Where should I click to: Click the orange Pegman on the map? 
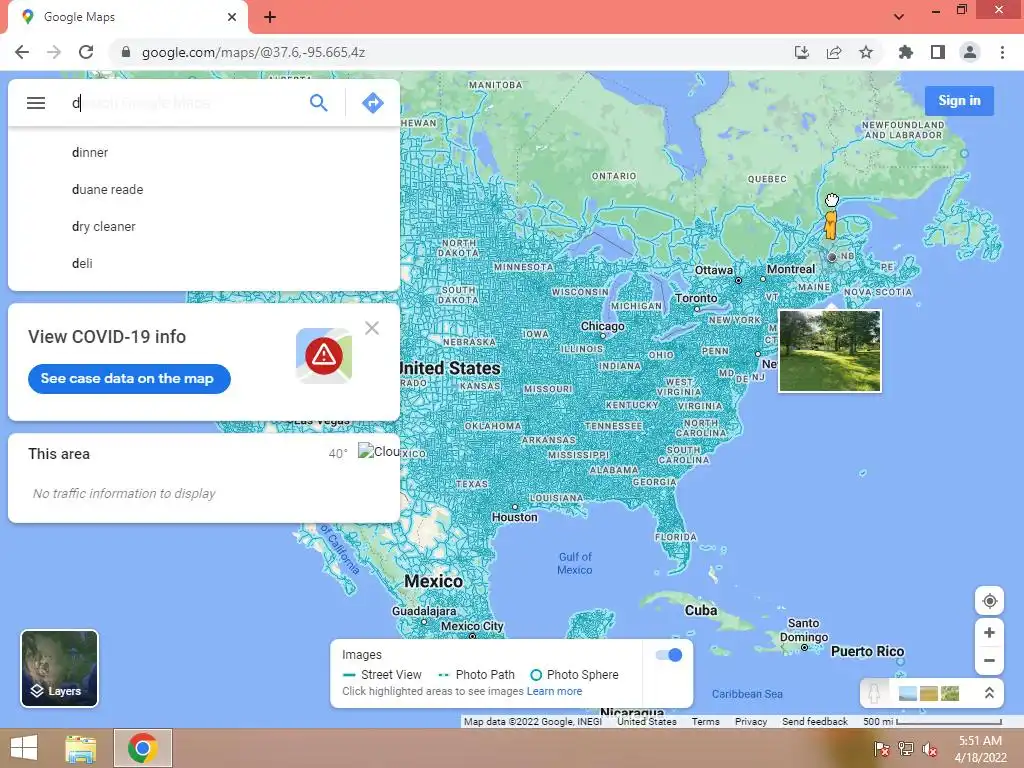[x=830, y=224]
